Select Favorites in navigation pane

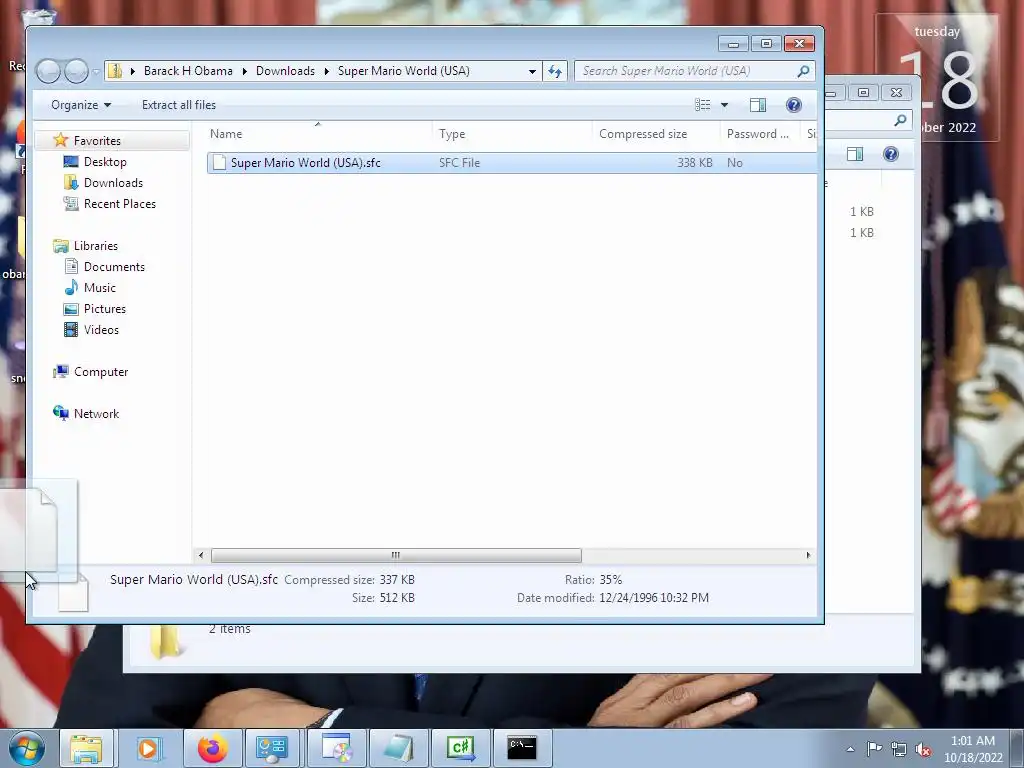click(97, 140)
